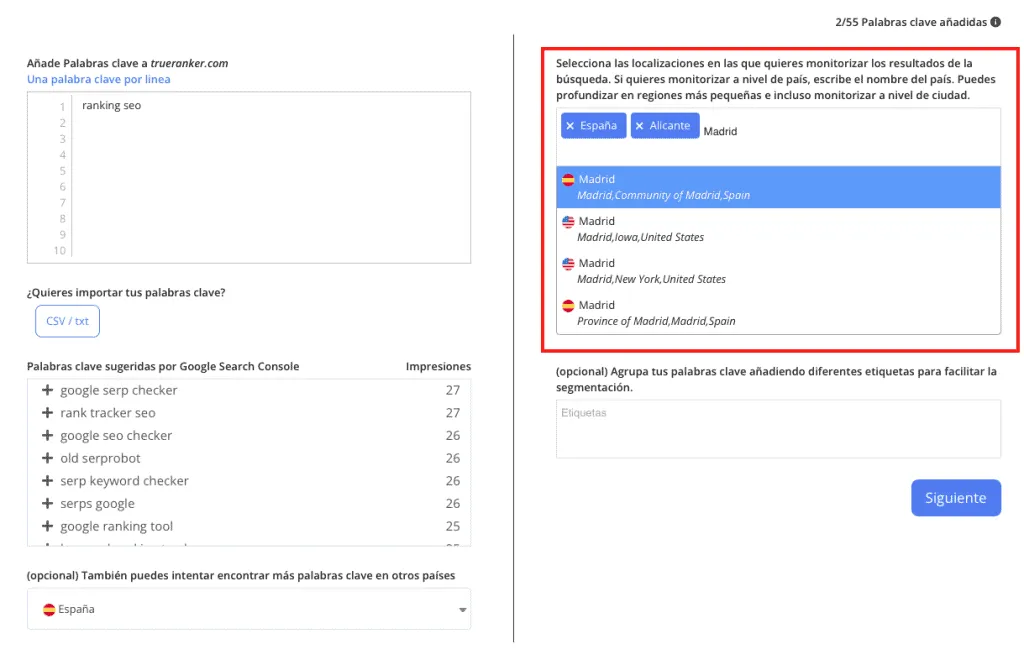Screen dimensions: 1024x649
Task: Add suggested keyword google ranking tool
Action: [x=47, y=526]
